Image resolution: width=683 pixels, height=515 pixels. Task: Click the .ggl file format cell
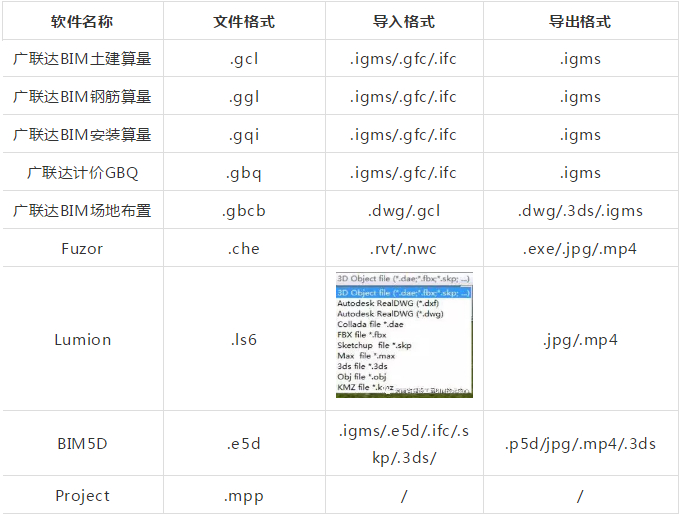click(244, 97)
